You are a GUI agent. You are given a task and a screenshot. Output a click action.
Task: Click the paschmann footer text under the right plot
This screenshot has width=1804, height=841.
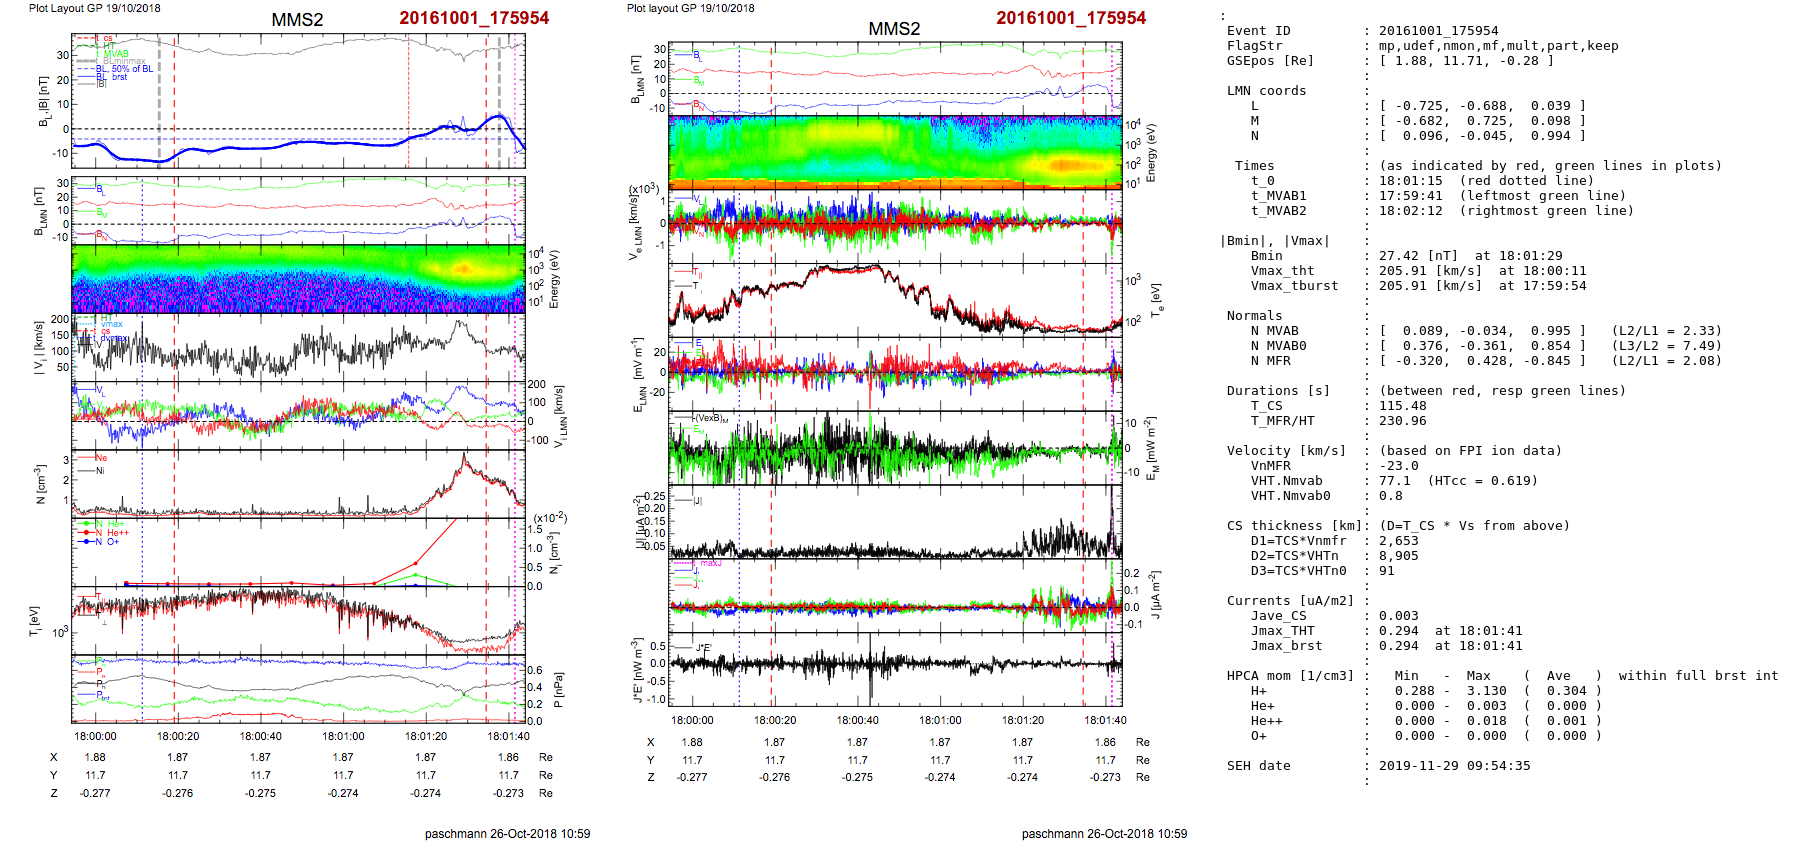[1104, 833]
